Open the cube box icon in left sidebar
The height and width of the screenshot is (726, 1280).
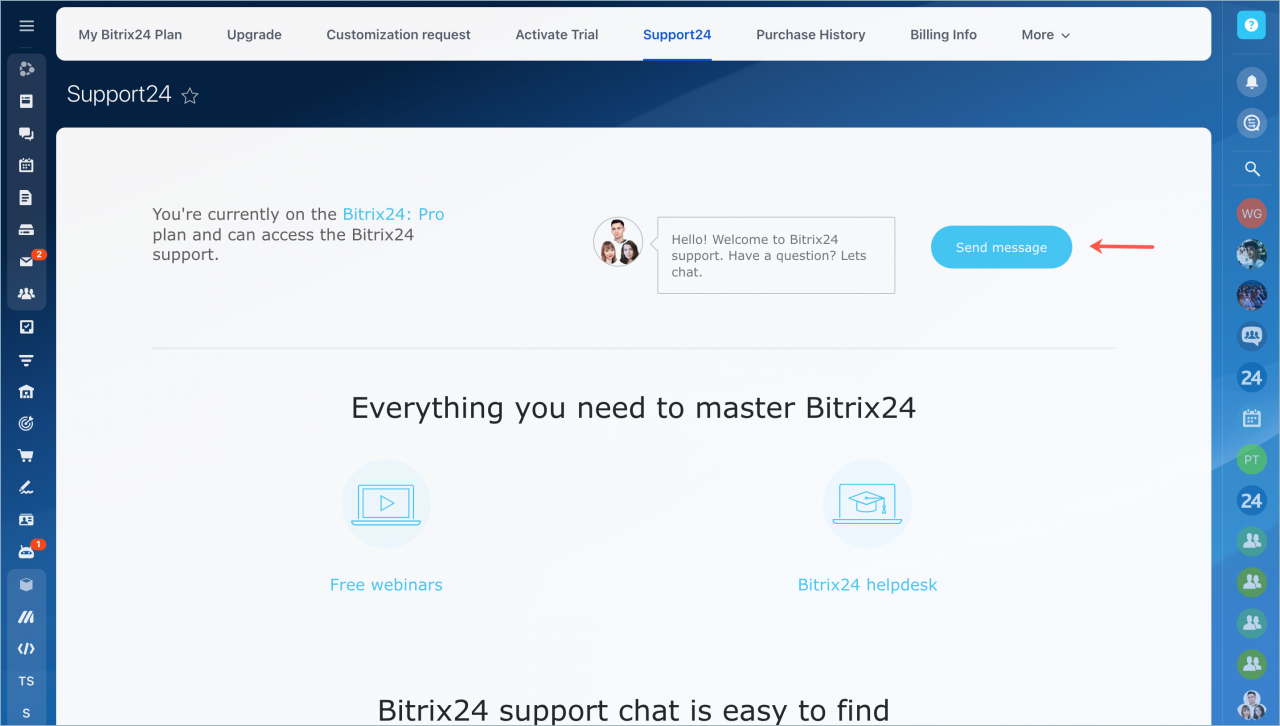coord(27,585)
